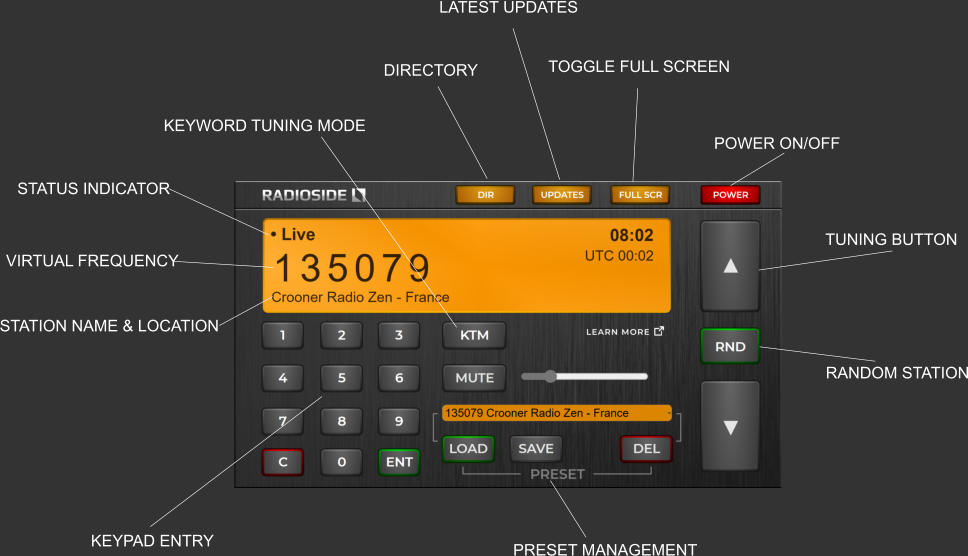Toggle full screen with FULL SCR
Viewport: 968px width, 556px height.
(640, 195)
